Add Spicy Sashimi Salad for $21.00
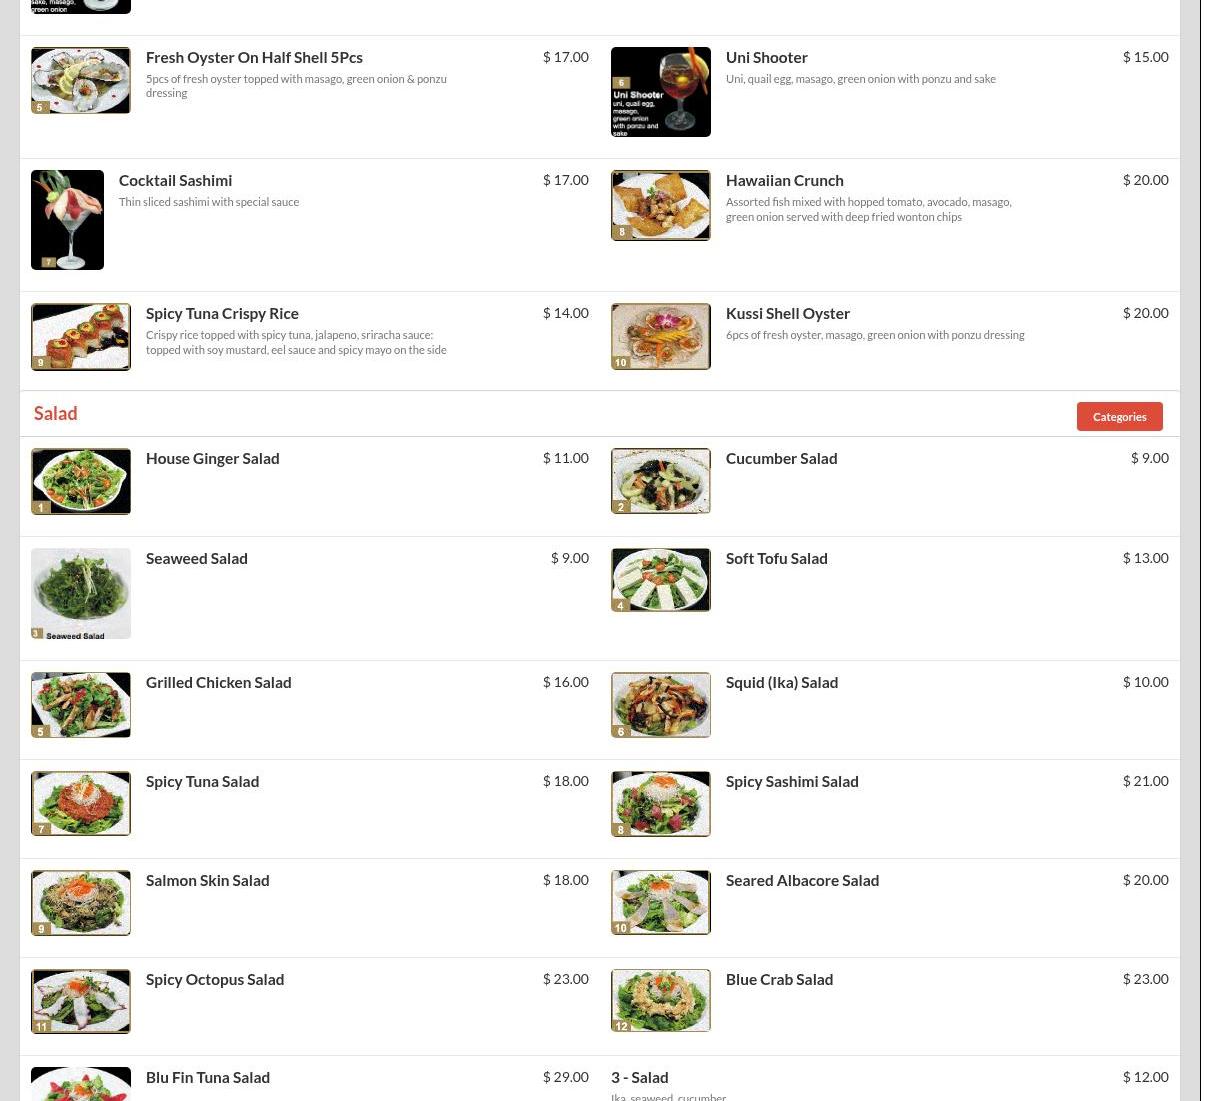 click(x=890, y=809)
